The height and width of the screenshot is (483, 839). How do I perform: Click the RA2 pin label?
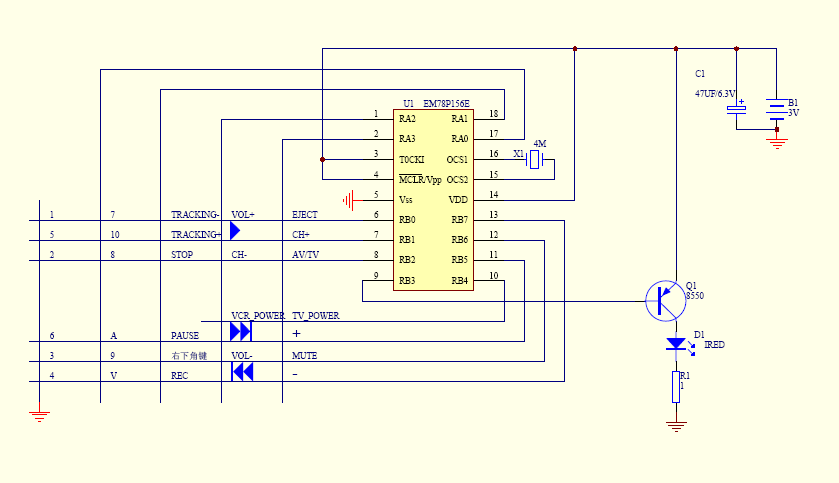coord(407,119)
